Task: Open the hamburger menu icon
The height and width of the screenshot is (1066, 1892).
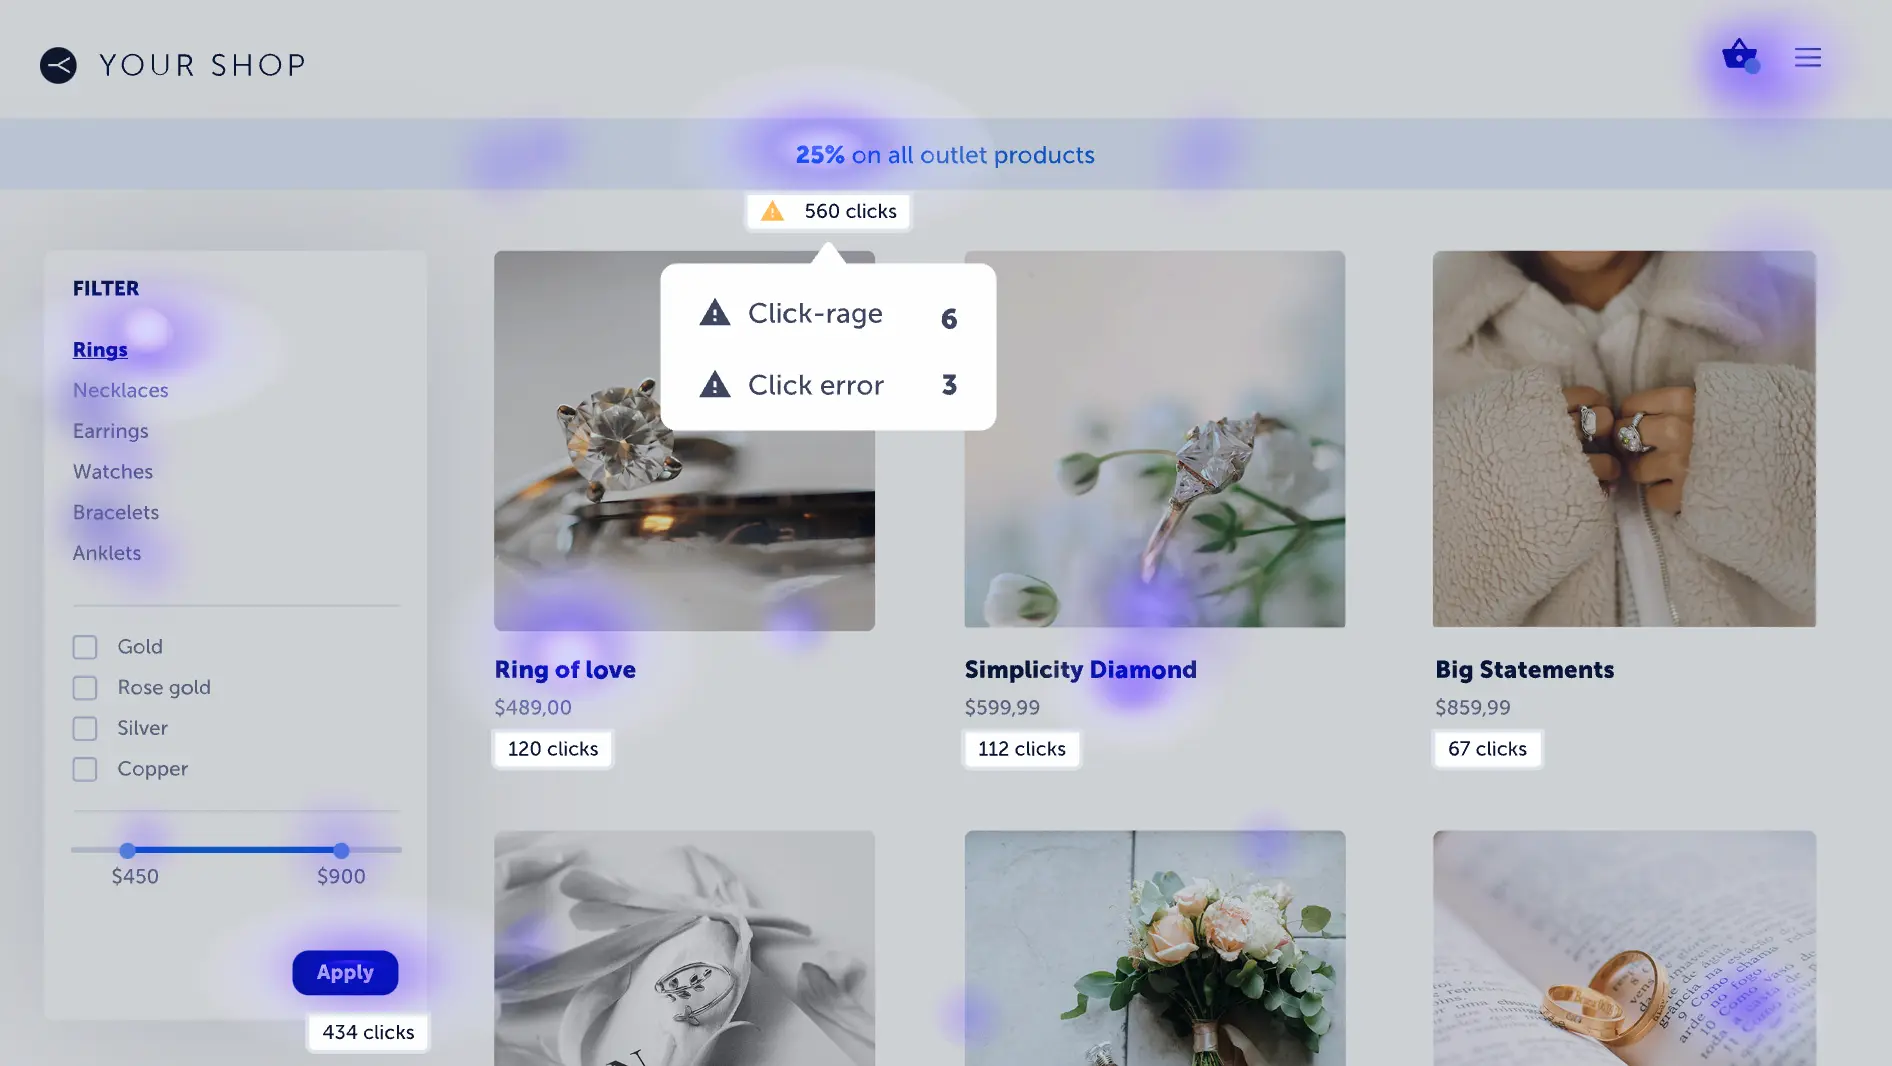Action: point(1807,57)
